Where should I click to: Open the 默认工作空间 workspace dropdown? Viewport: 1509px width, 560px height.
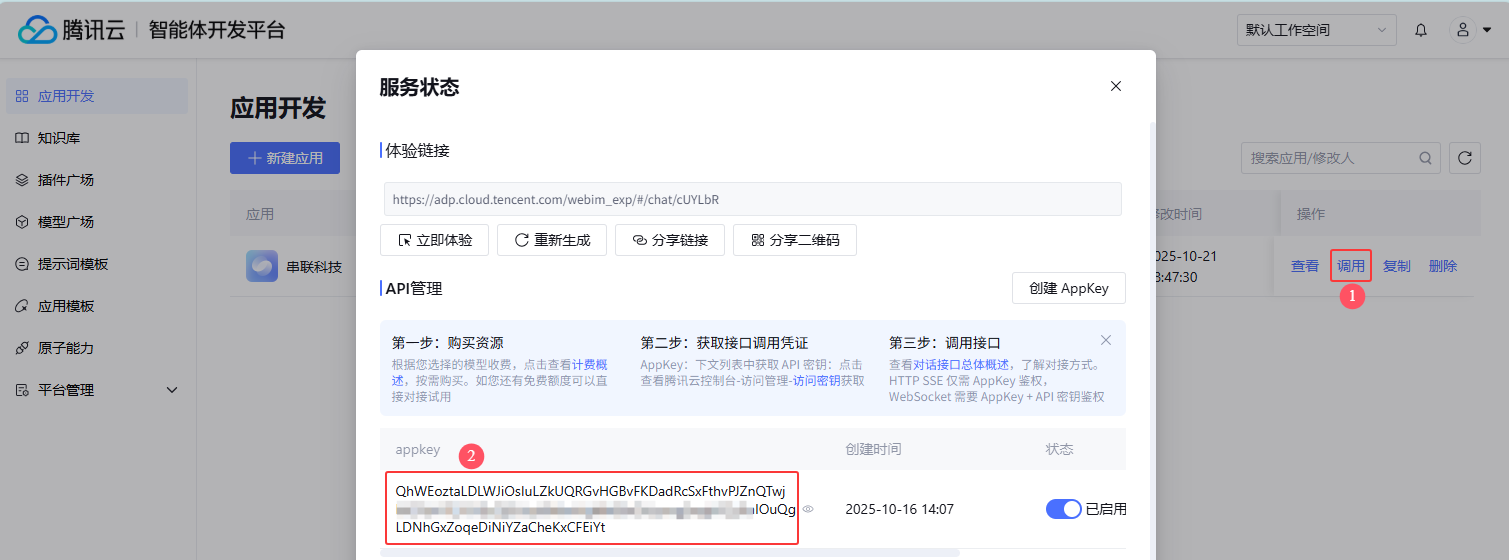click(1316, 30)
